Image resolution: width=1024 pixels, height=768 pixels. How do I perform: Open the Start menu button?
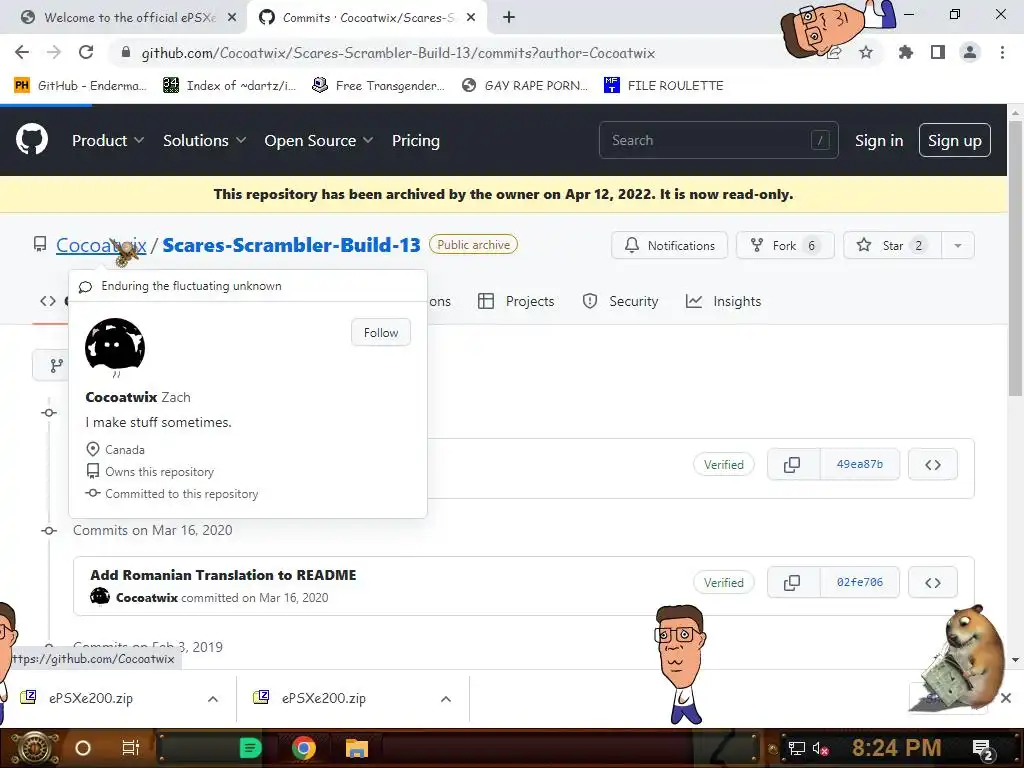coord(34,748)
